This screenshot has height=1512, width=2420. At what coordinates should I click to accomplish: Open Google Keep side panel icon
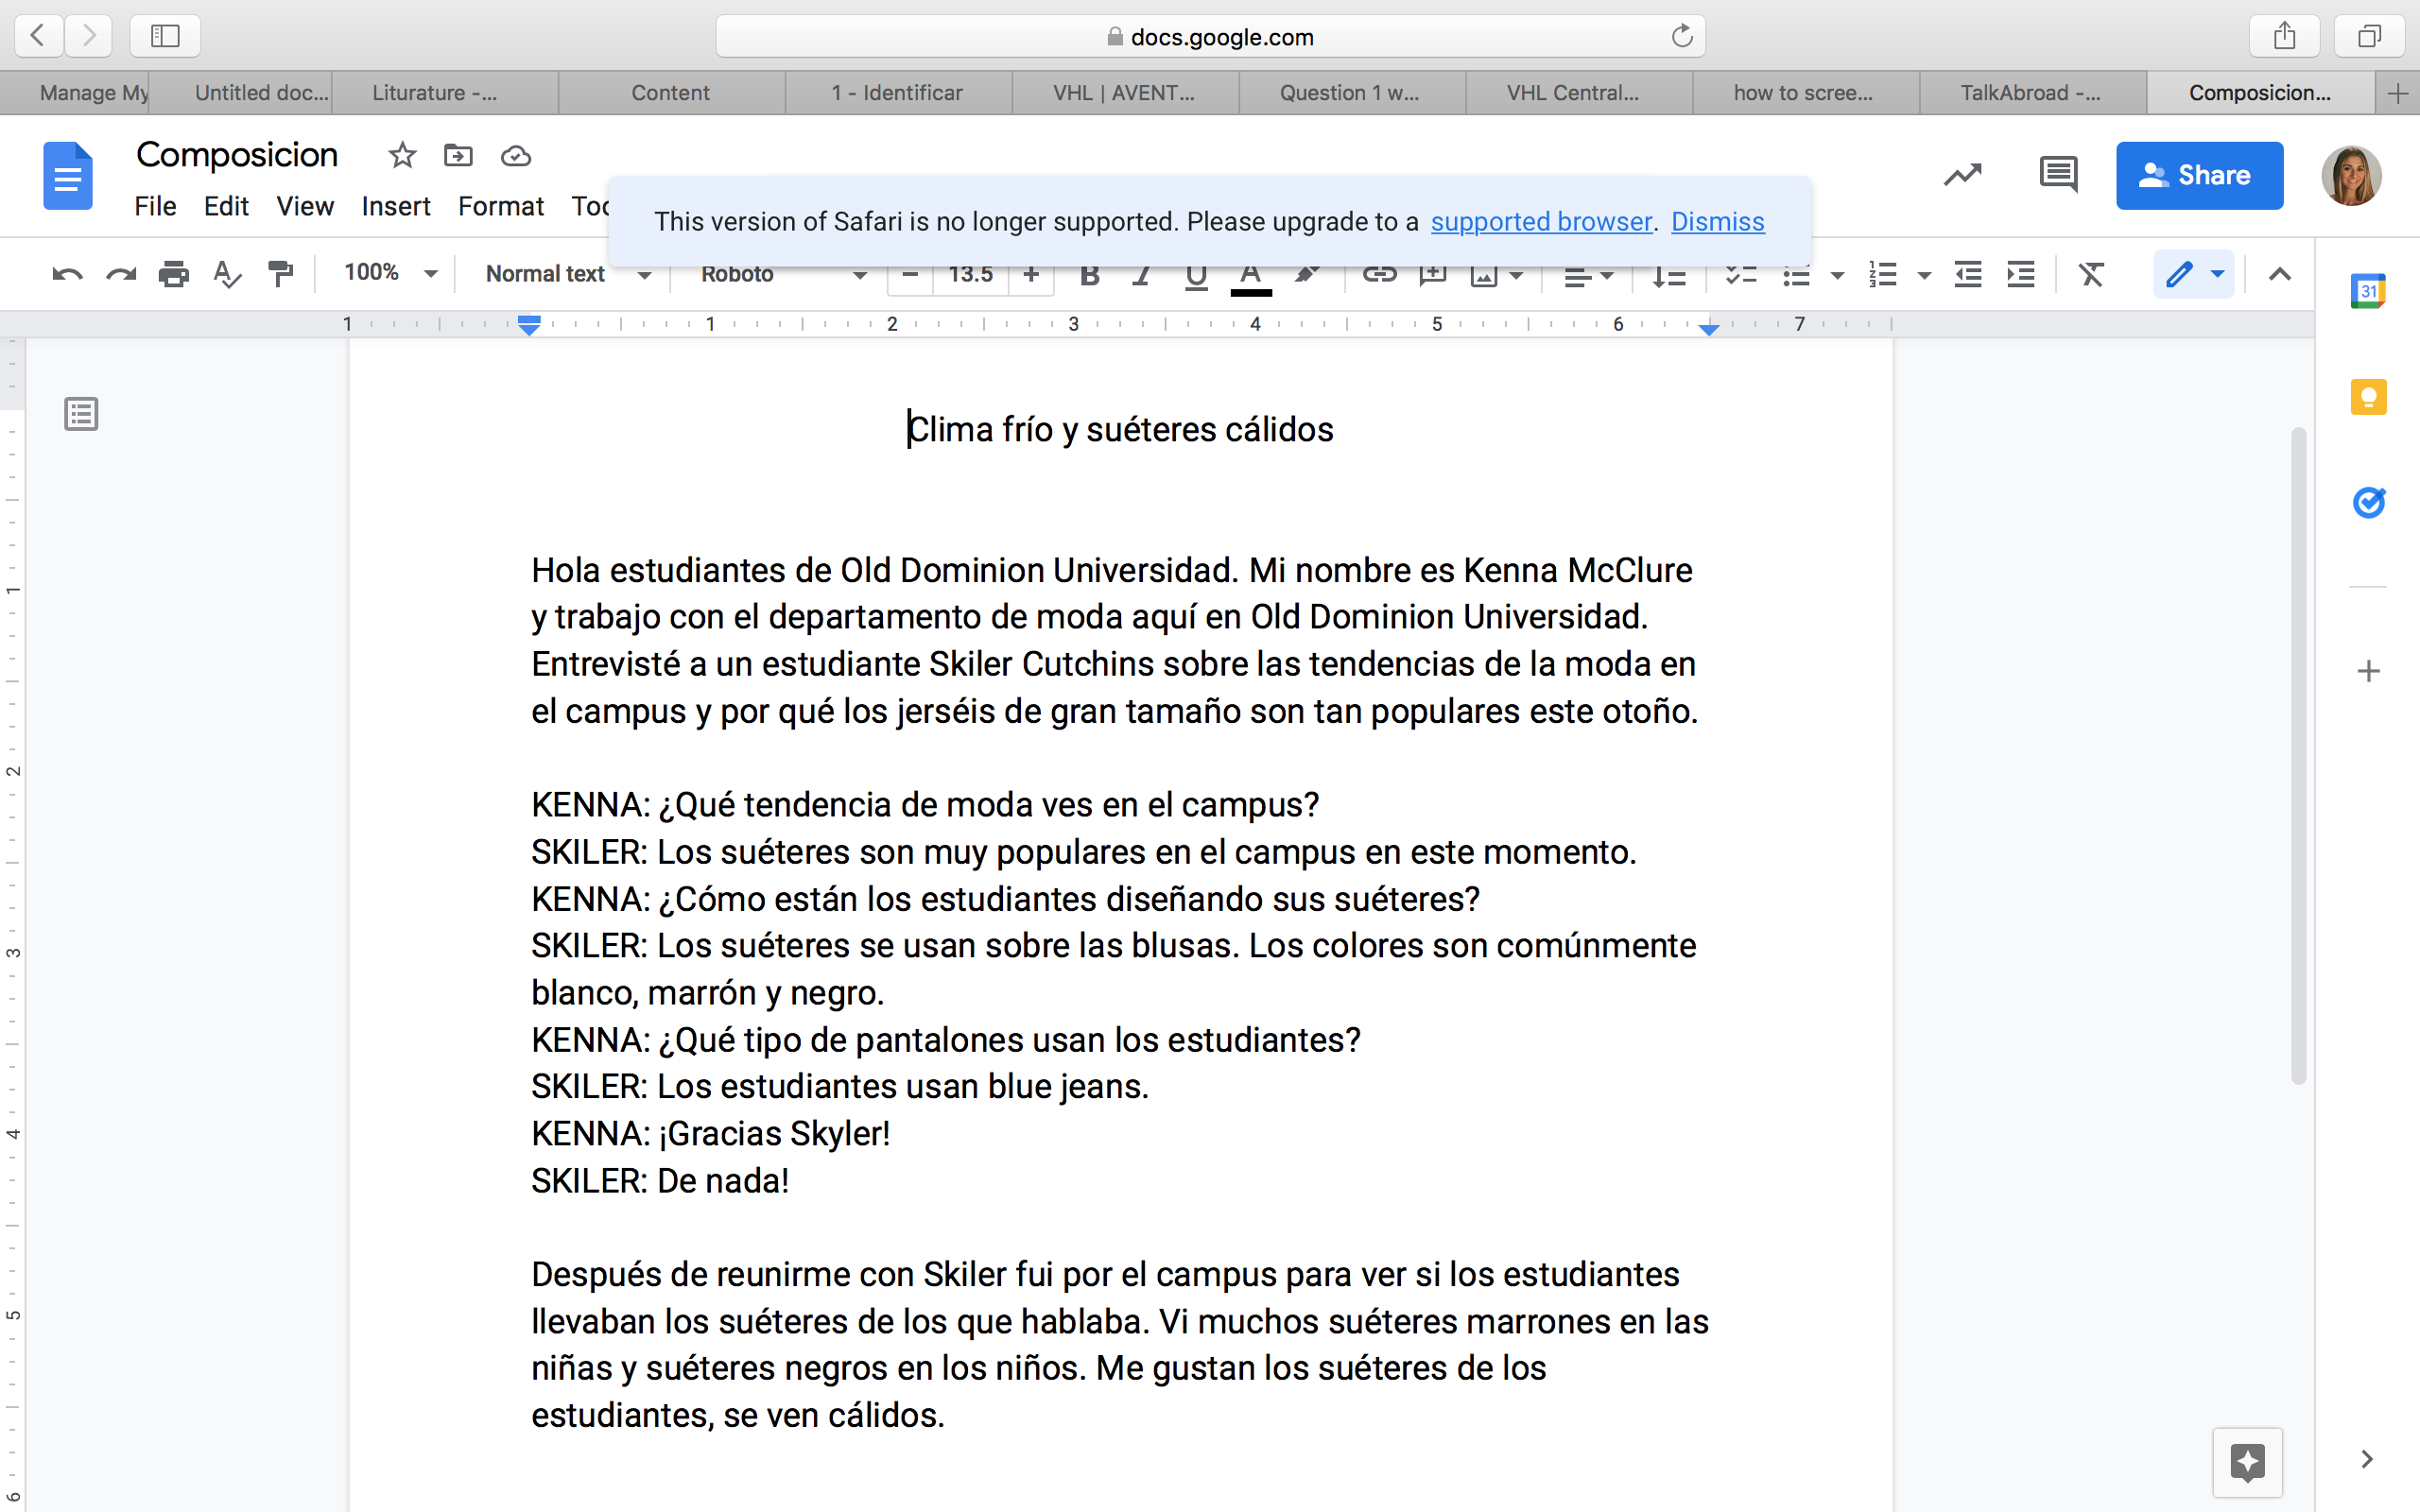coord(2367,397)
